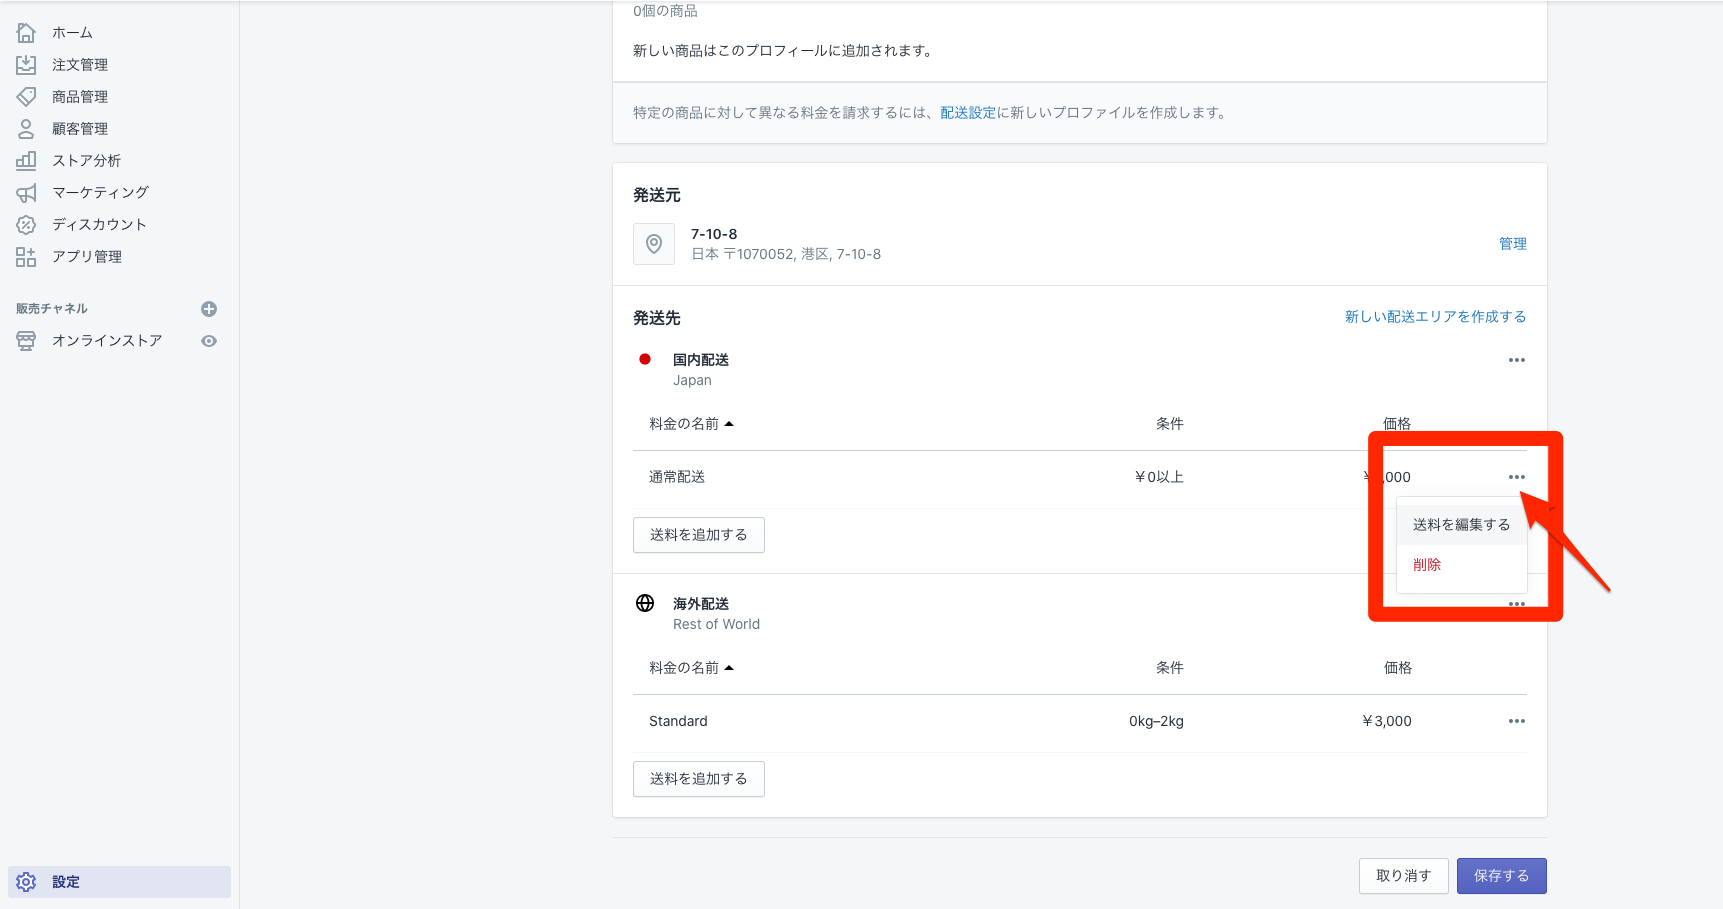The width and height of the screenshot is (1723, 909).
Task: Open Apps via the アプリ管理 grid icon
Action: (x=26, y=257)
